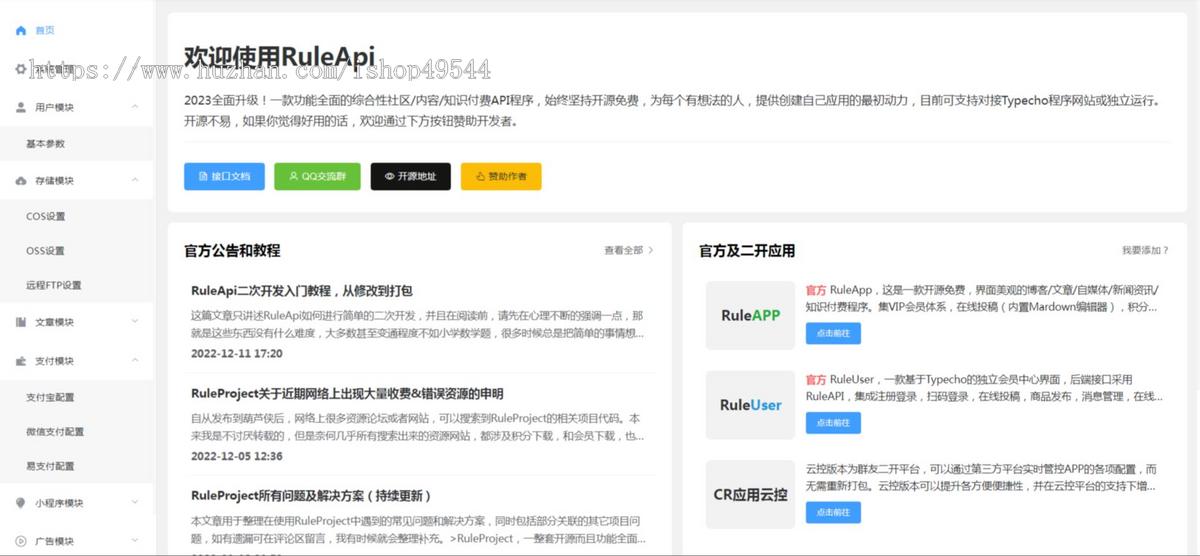The image size is (1200, 556).
Task: Expand the 小程序模块 section chevron
Action: (x=135, y=503)
